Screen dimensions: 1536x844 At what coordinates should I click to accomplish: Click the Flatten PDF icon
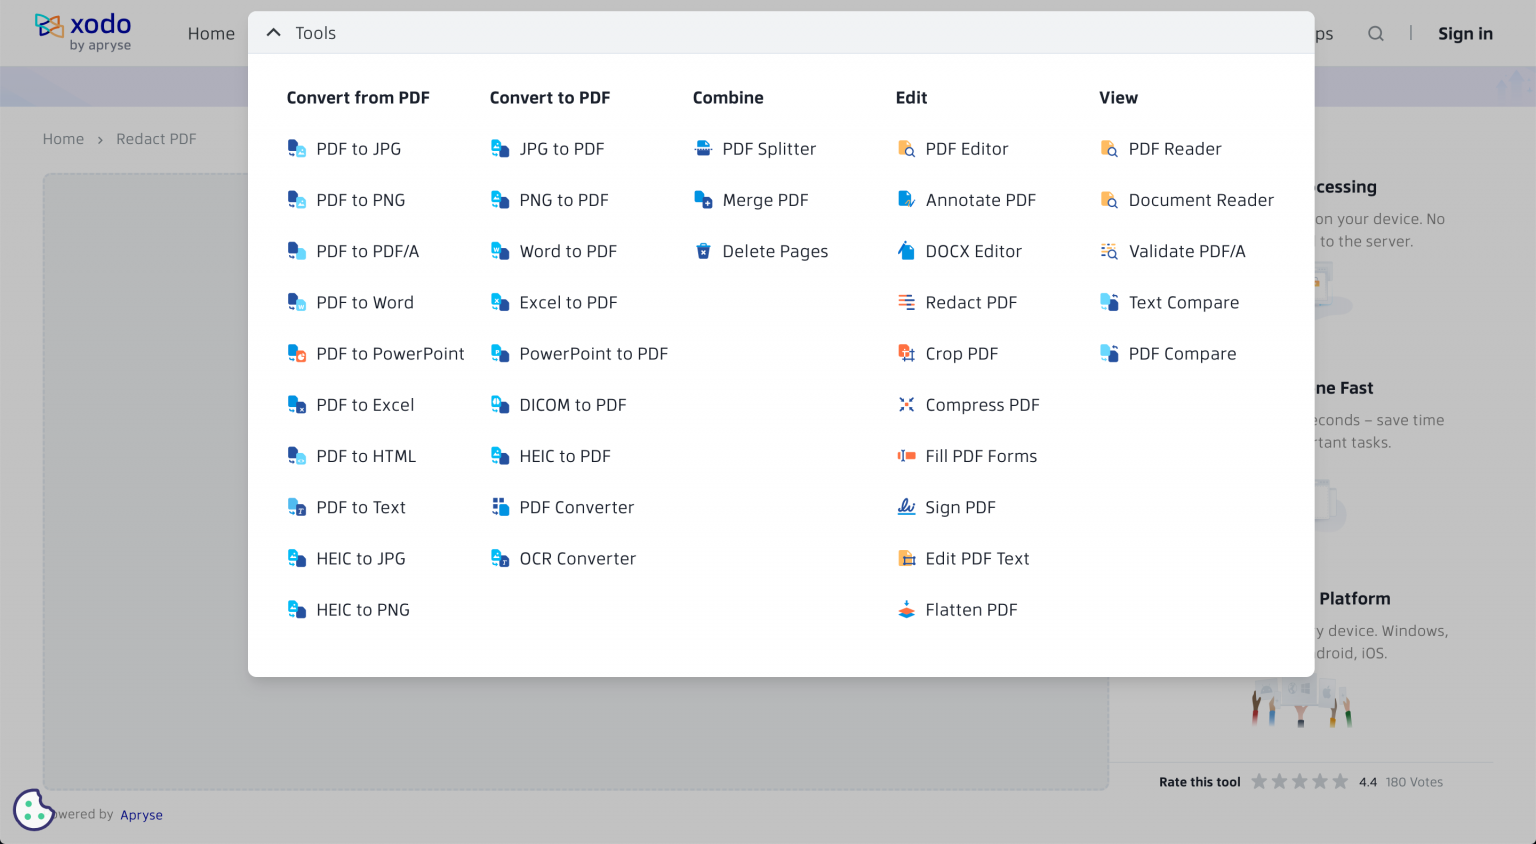pos(906,610)
